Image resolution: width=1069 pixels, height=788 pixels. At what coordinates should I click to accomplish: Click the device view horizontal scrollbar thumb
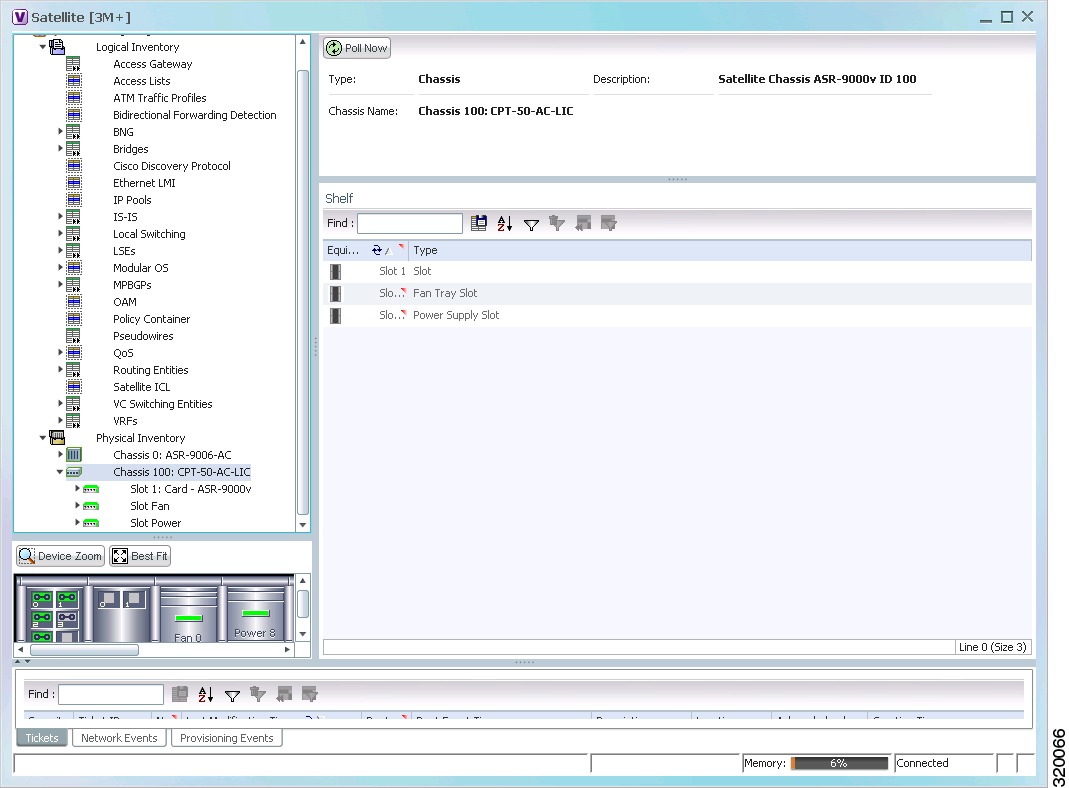coord(84,650)
